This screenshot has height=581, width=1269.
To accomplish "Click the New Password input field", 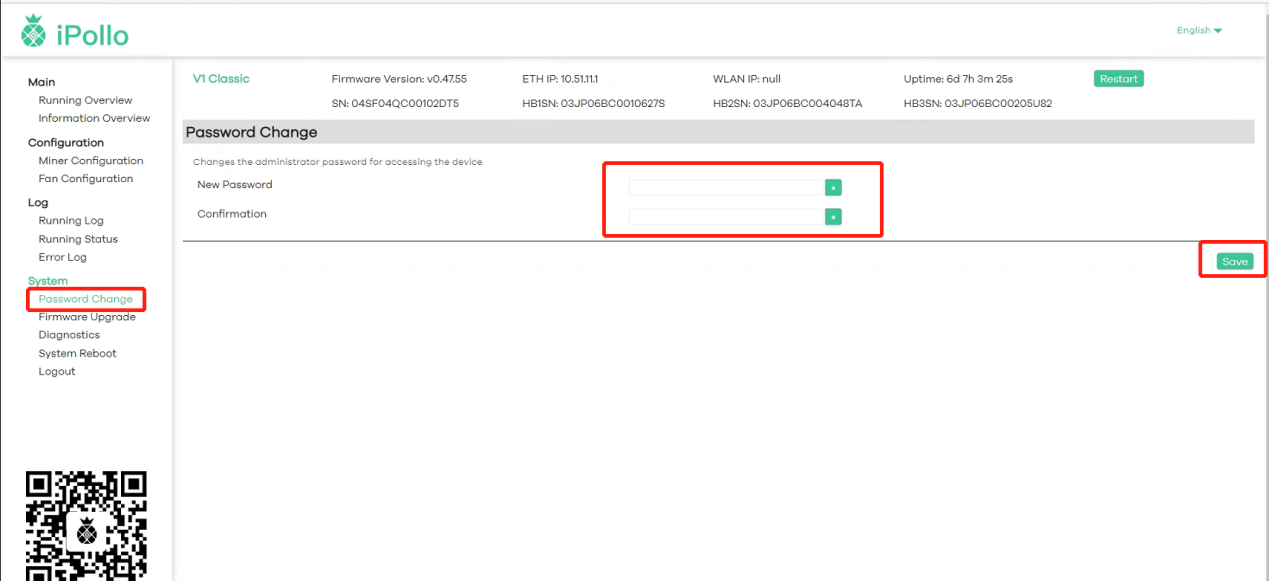I will point(725,187).
